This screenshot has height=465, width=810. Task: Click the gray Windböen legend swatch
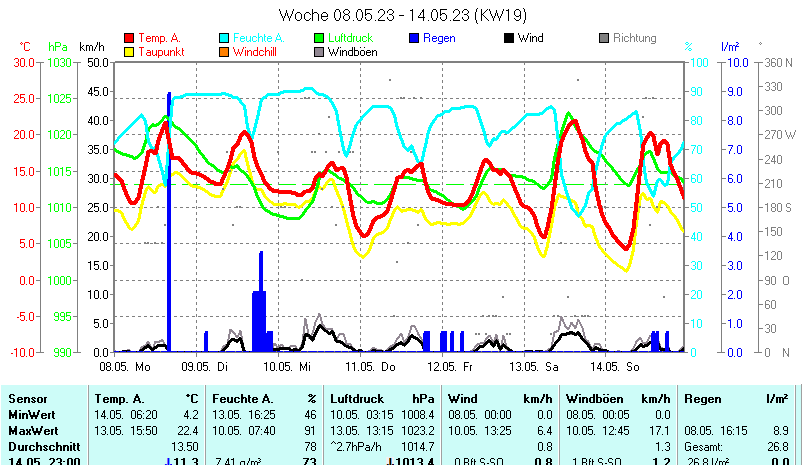(x=320, y=51)
